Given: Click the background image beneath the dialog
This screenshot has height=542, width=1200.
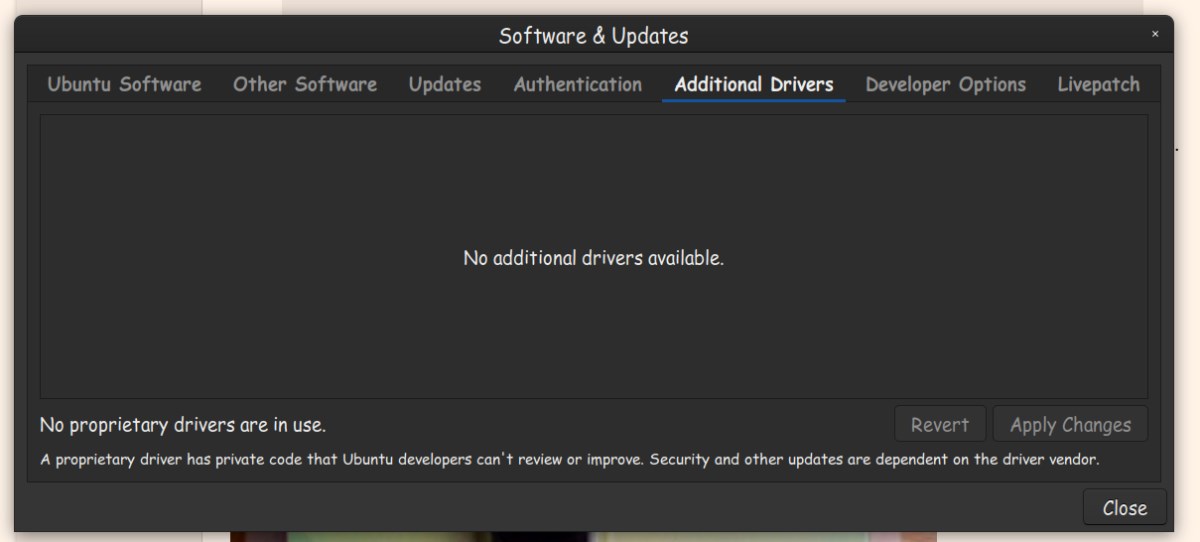Looking at the screenshot, I should pos(580,537).
